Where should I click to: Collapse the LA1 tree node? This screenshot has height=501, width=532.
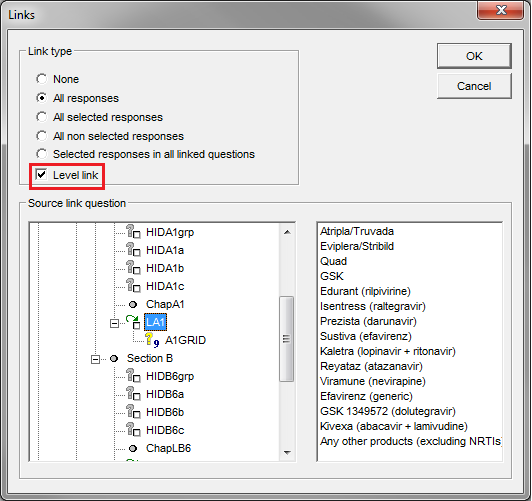tap(114, 323)
